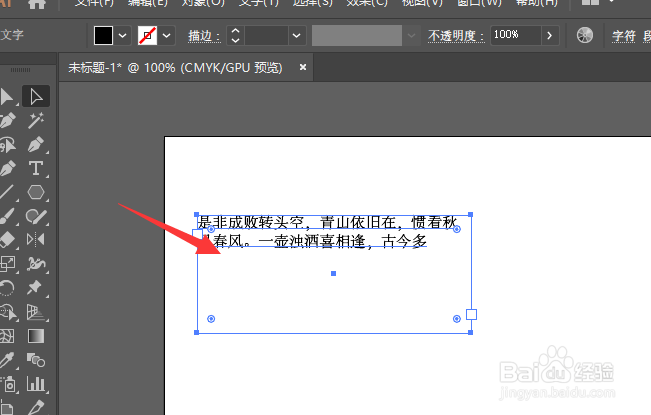This screenshot has width=651, height=415.
Task: Open the stroke weight dropdown list
Action: (296, 35)
